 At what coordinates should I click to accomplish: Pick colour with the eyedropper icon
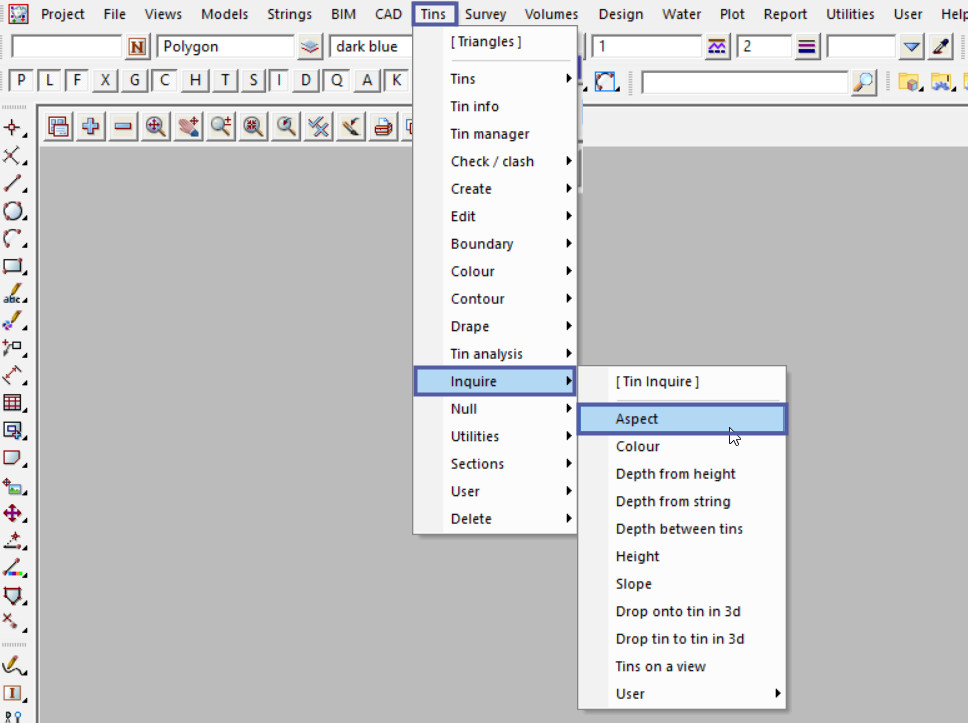point(941,47)
